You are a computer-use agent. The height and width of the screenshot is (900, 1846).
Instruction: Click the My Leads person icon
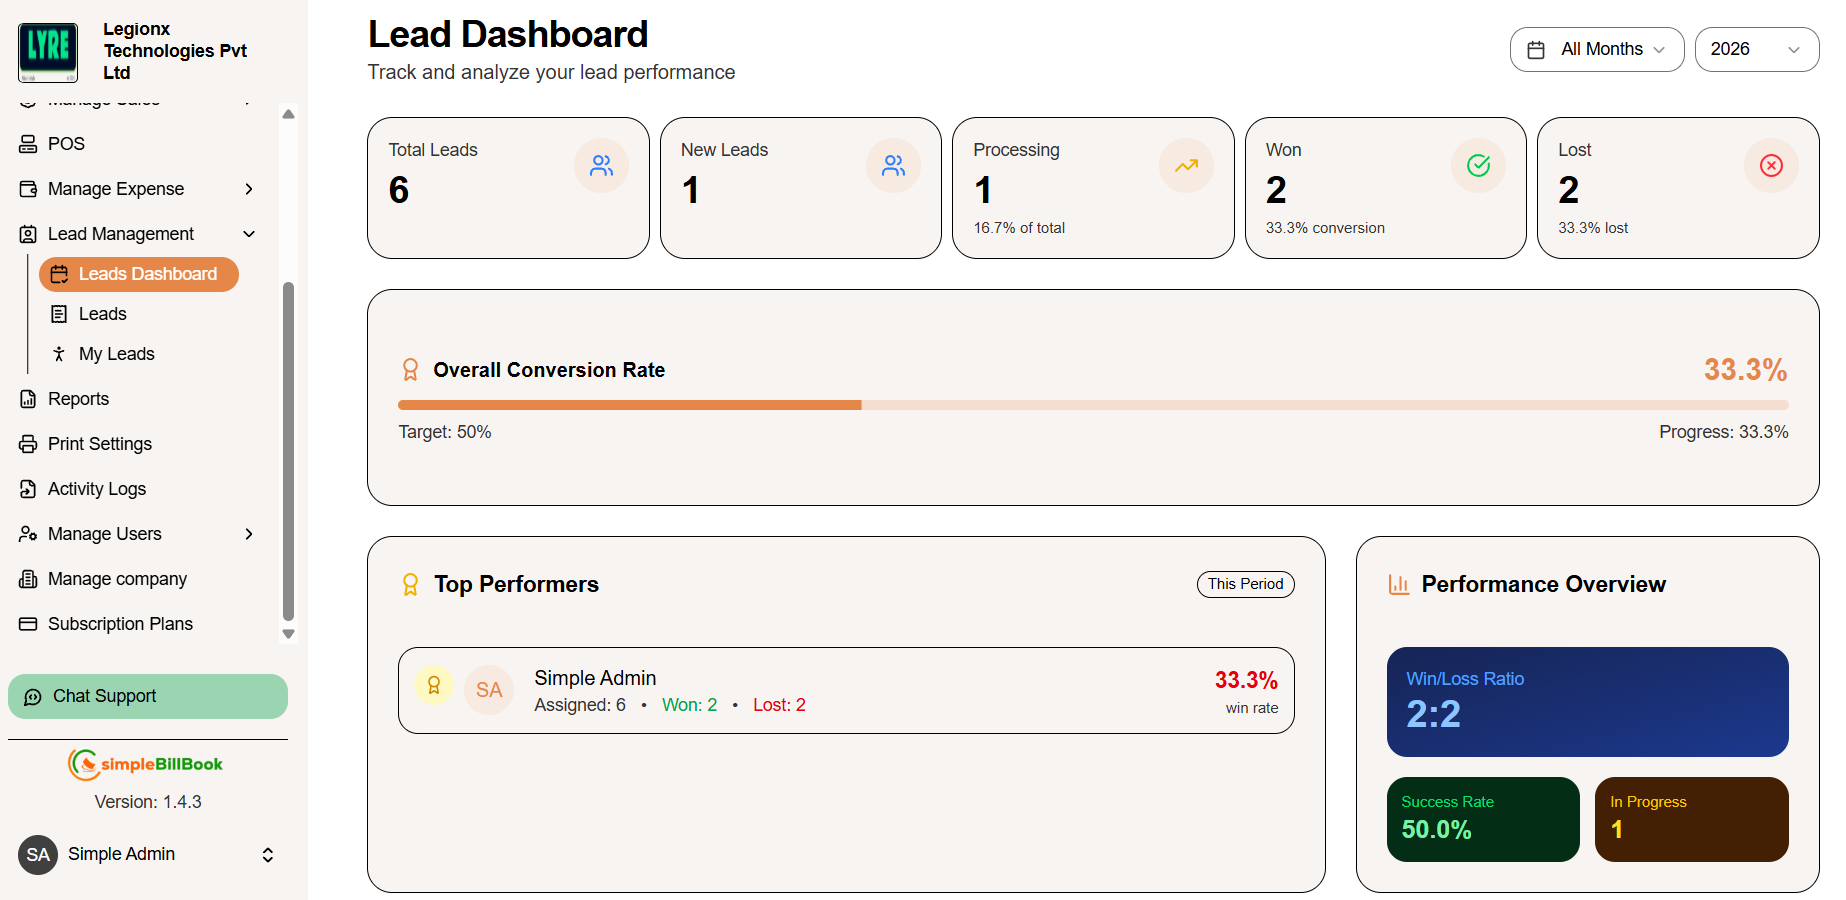pos(59,354)
